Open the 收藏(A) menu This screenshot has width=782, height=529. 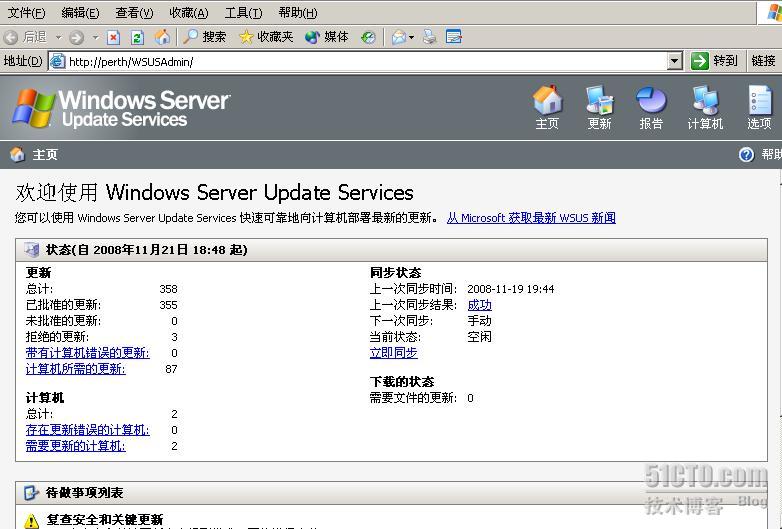click(189, 13)
